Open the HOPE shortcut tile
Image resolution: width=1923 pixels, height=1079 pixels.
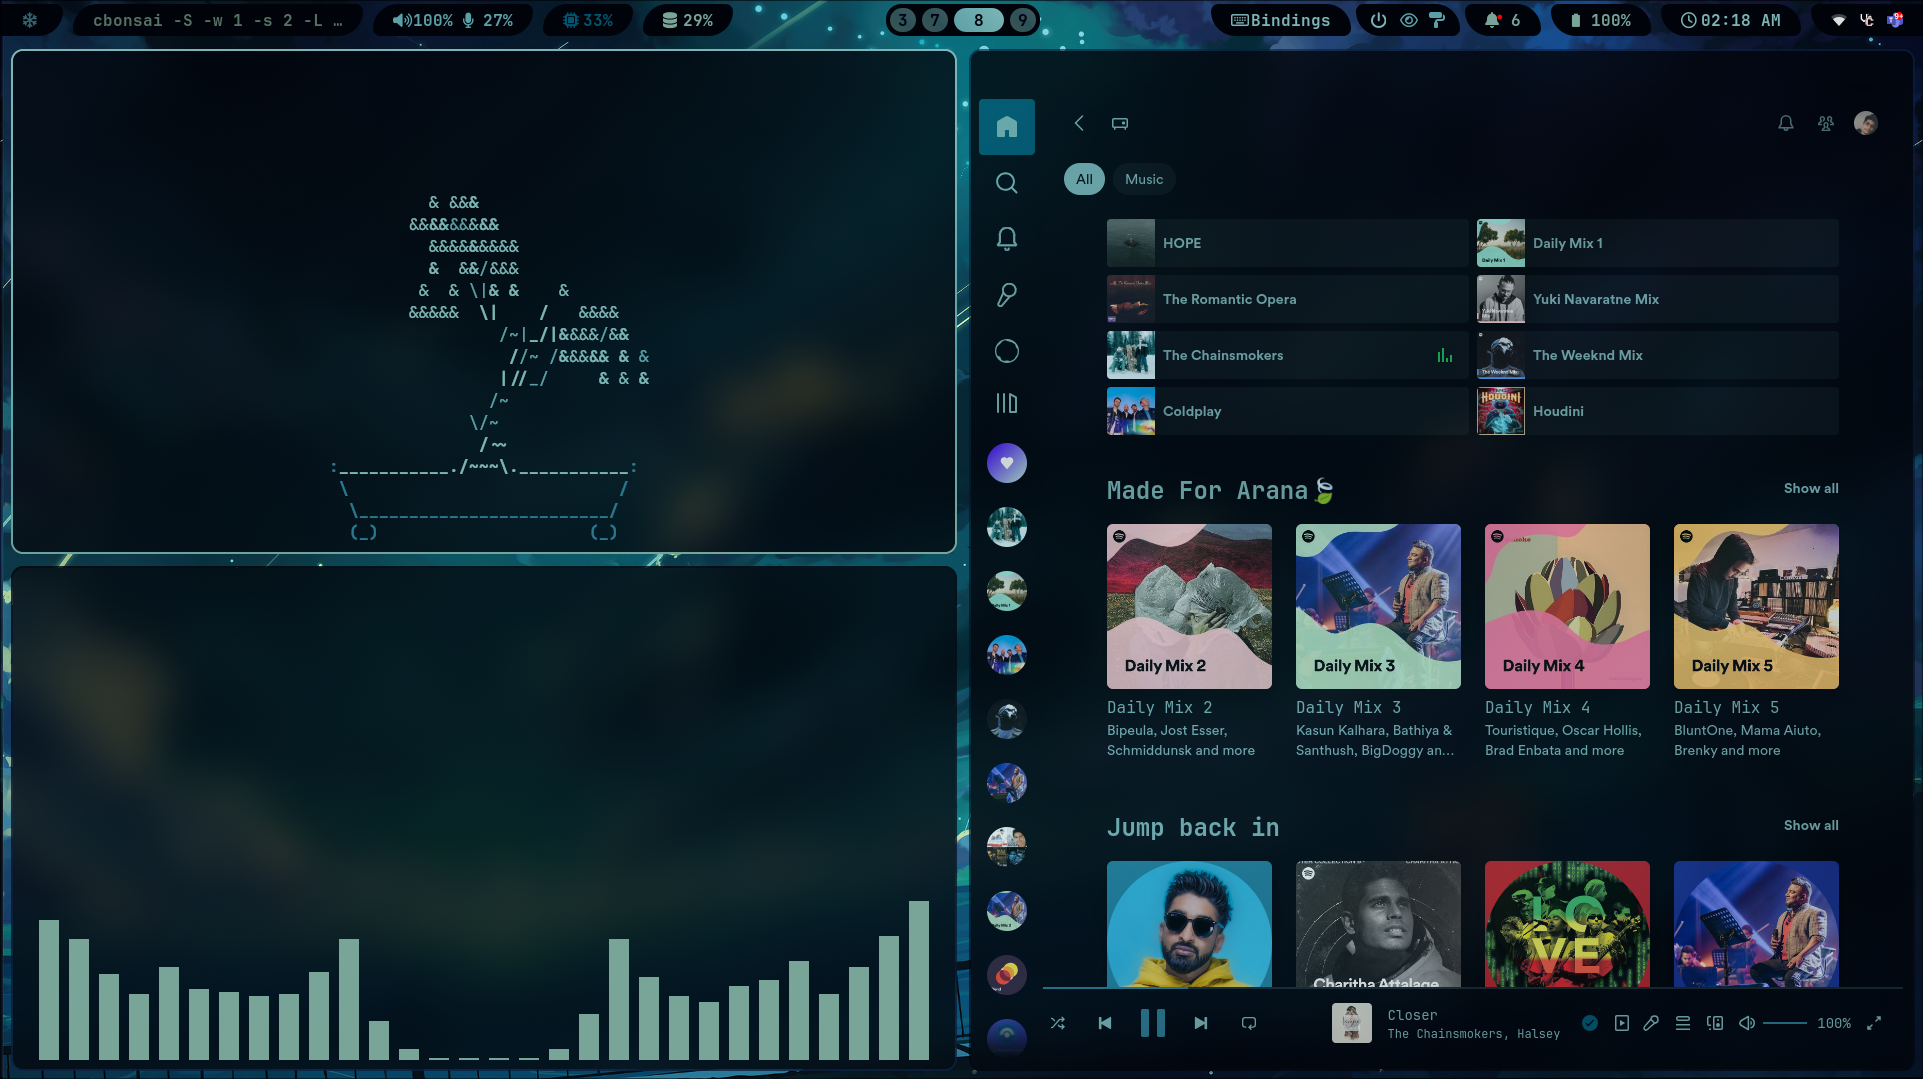(x=1287, y=243)
